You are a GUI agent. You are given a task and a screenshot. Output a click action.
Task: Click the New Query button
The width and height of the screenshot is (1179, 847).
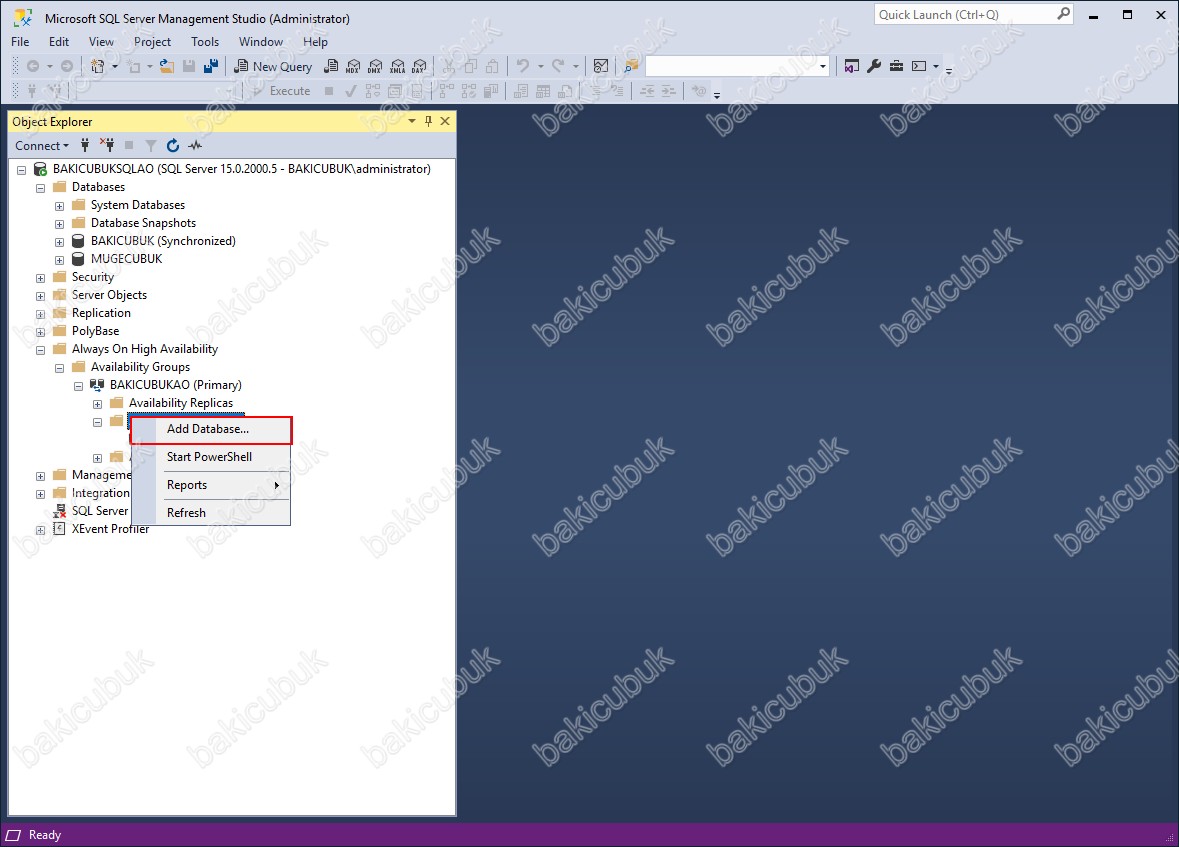[x=273, y=66]
